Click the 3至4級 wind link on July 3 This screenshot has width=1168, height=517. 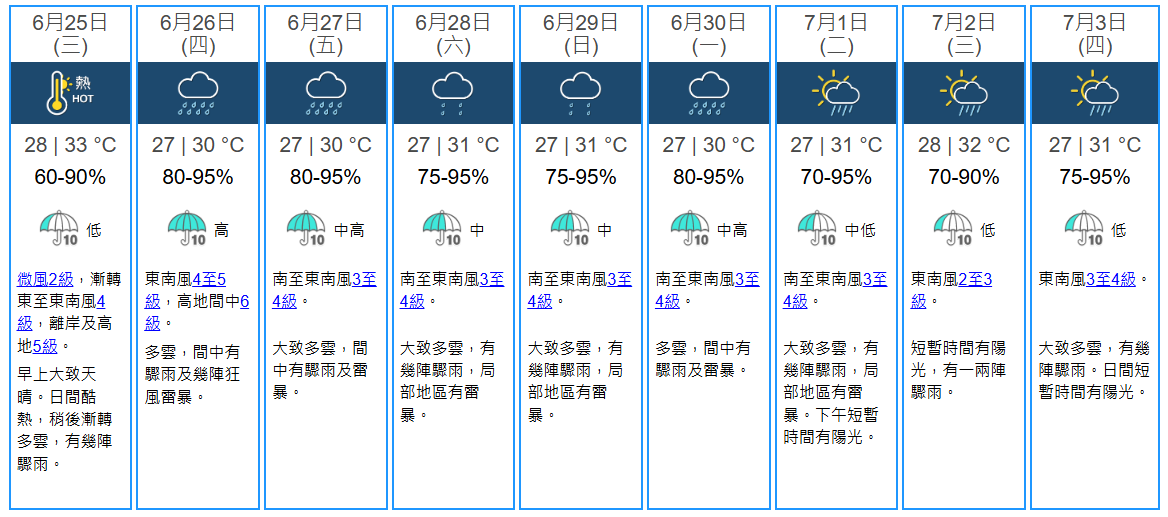1109,279
